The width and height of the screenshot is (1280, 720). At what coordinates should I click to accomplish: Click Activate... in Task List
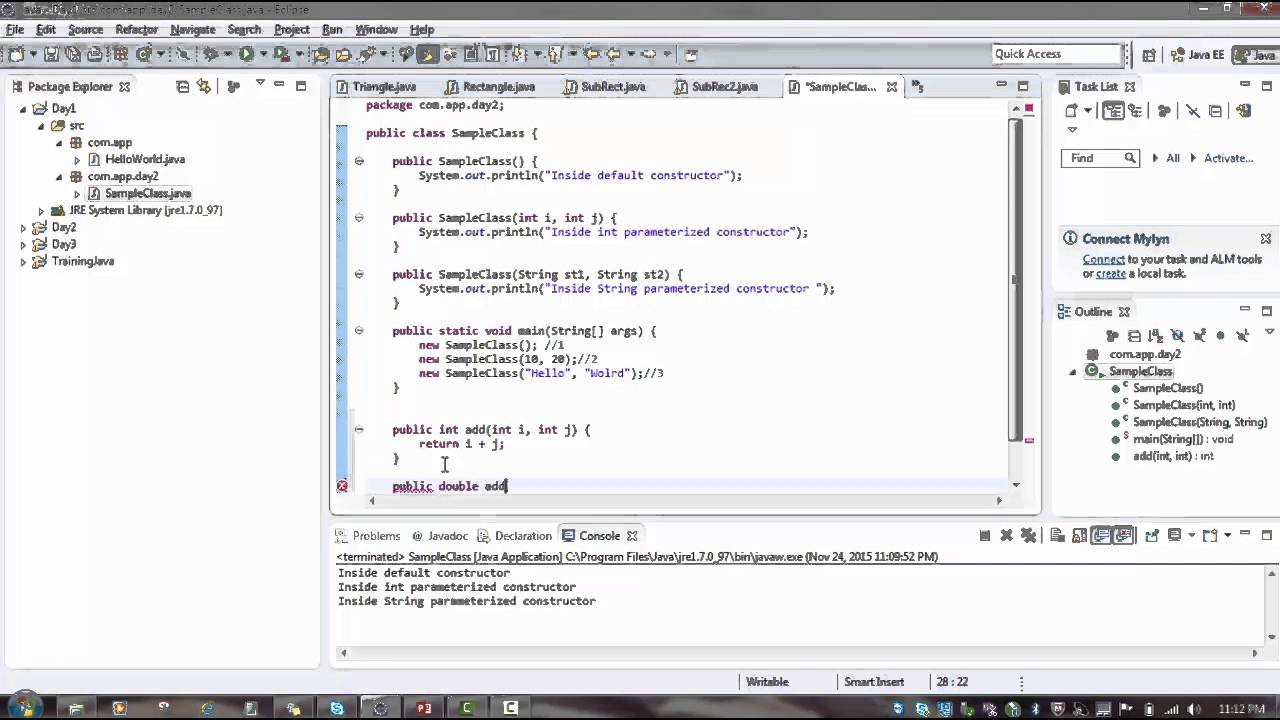(1228, 158)
